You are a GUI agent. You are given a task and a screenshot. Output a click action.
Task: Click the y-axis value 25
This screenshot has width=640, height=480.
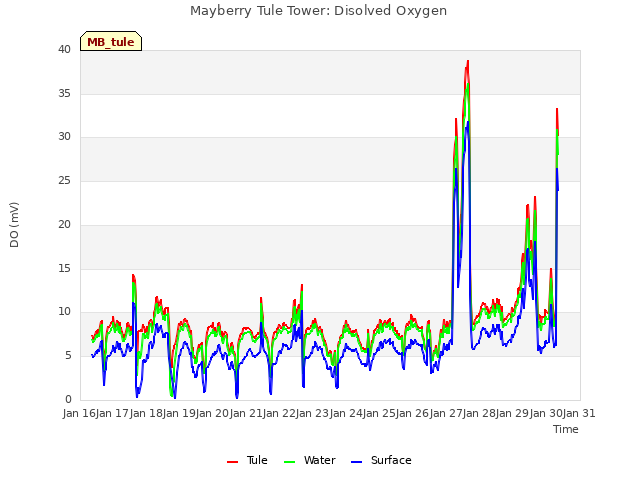[64, 180]
